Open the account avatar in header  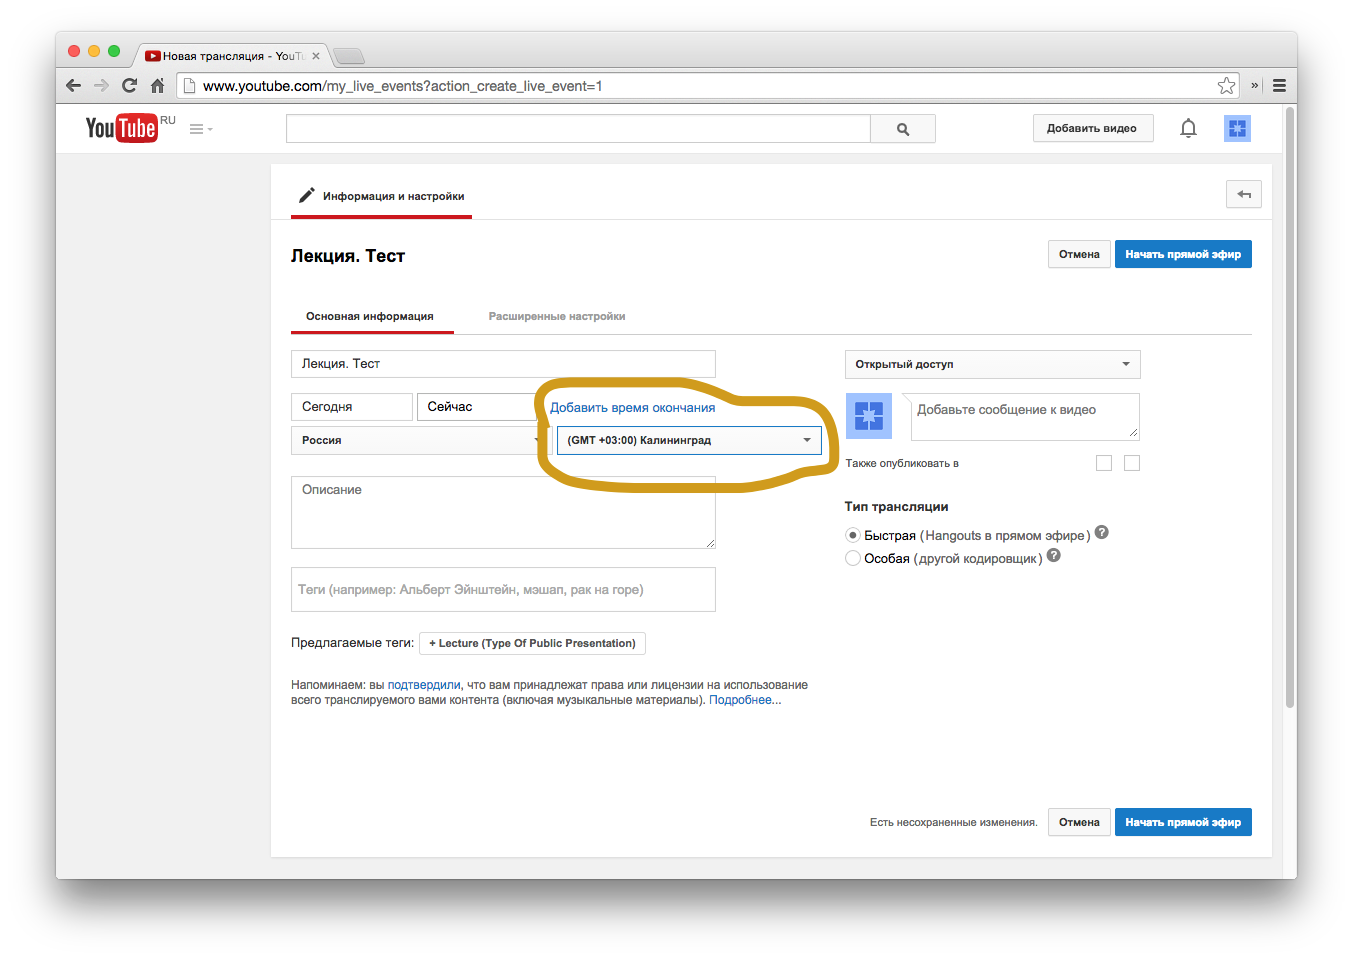(1237, 128)
